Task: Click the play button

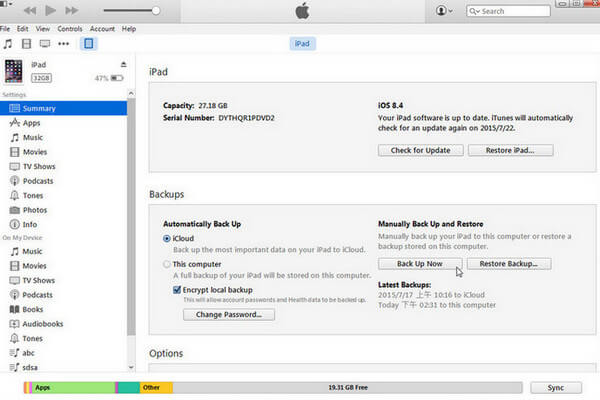Action: pos(51,11)
